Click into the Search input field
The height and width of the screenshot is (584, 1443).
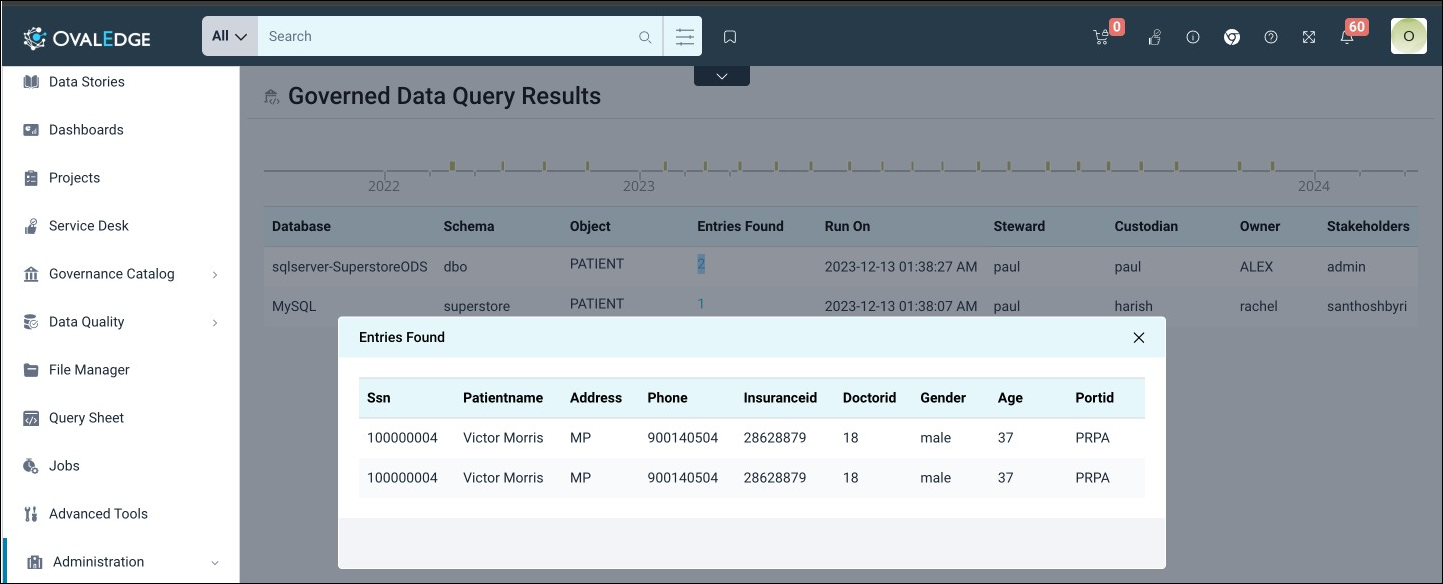tap(448, 36)
